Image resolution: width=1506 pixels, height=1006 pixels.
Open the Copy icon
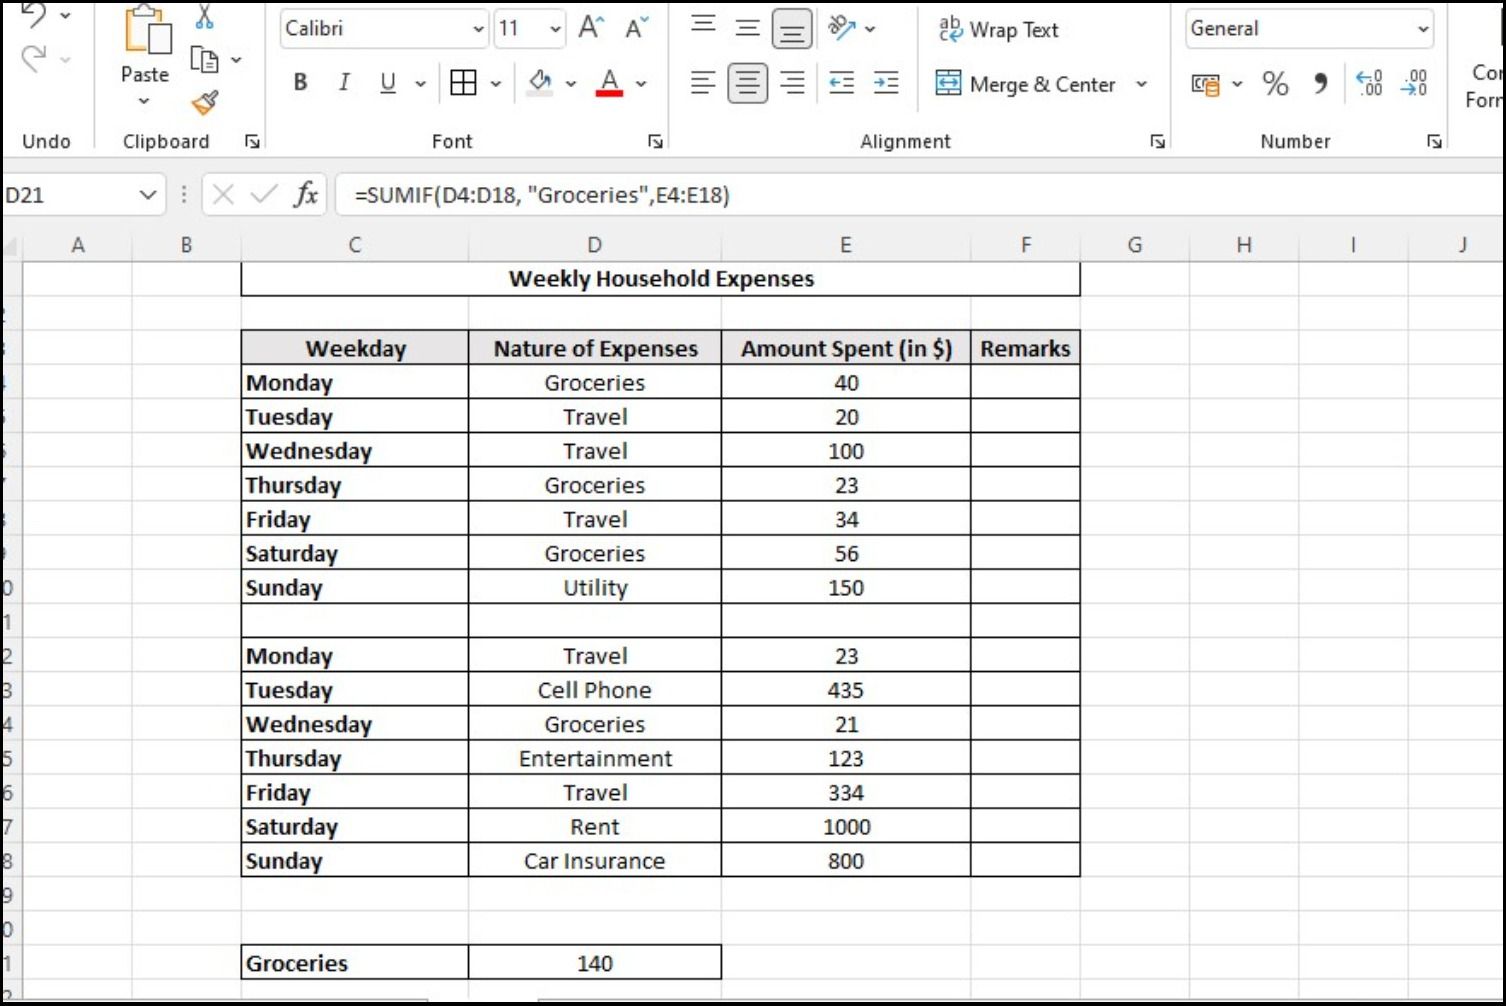pos(204,60)
